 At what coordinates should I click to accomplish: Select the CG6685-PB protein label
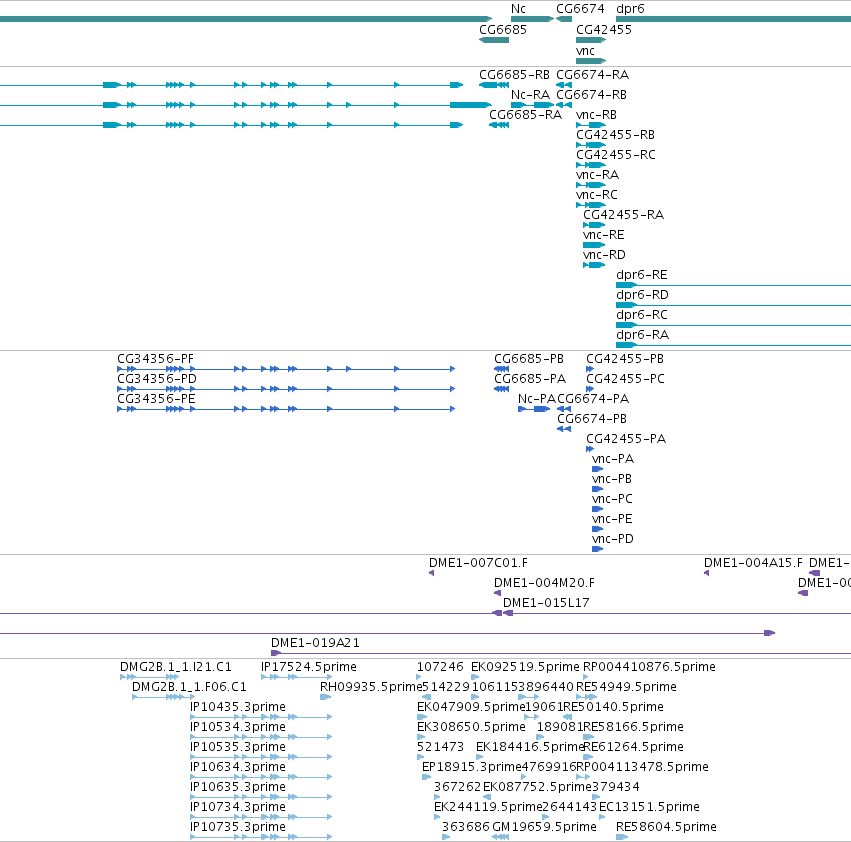pyautogui.click(x=529, y=359)
